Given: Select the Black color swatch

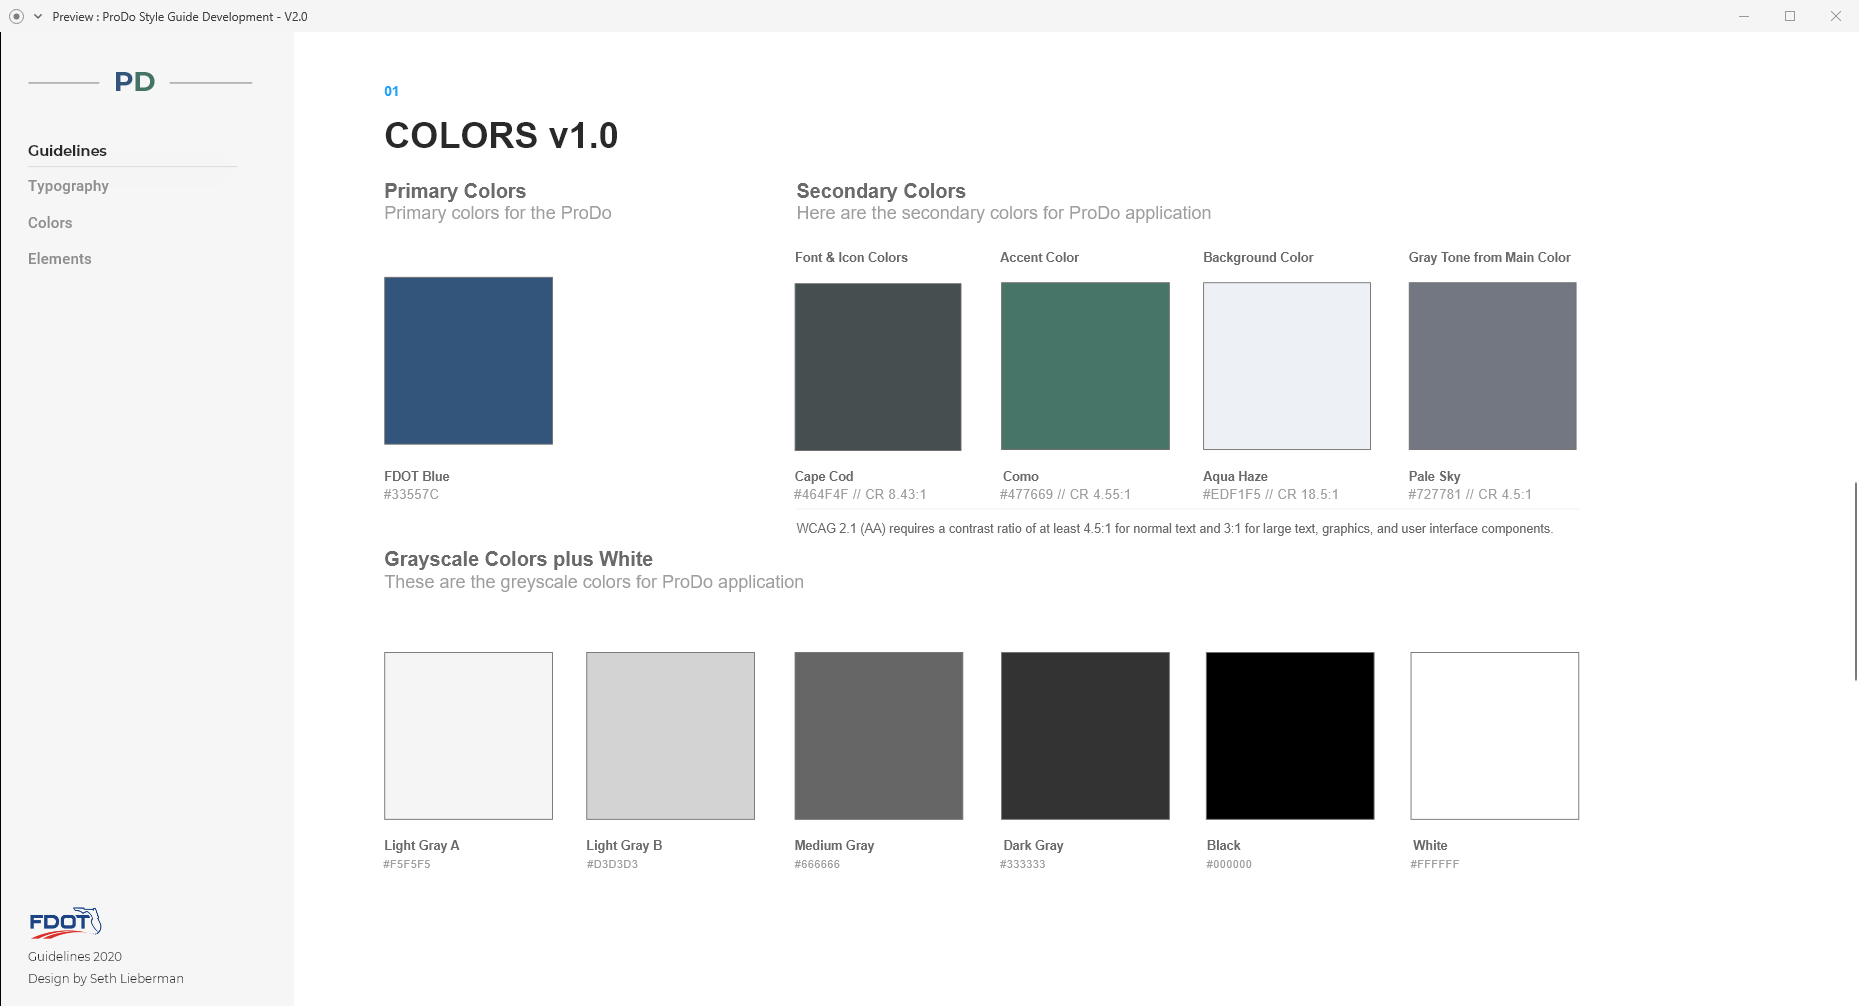Looking at the screenshot, I should [1290, 736].
